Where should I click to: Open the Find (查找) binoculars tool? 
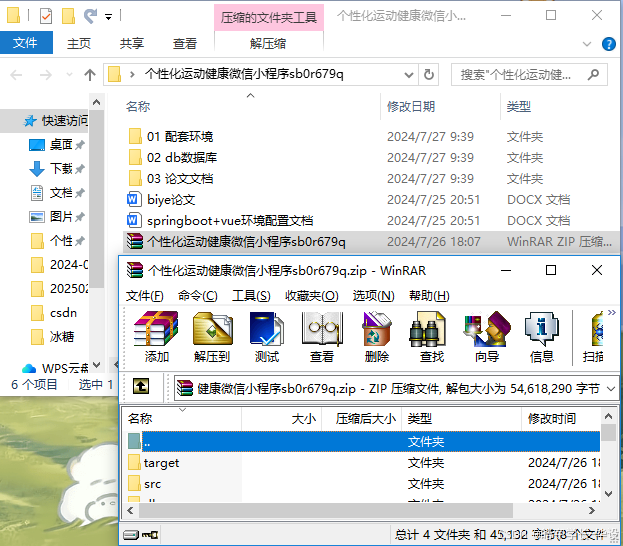431,337
